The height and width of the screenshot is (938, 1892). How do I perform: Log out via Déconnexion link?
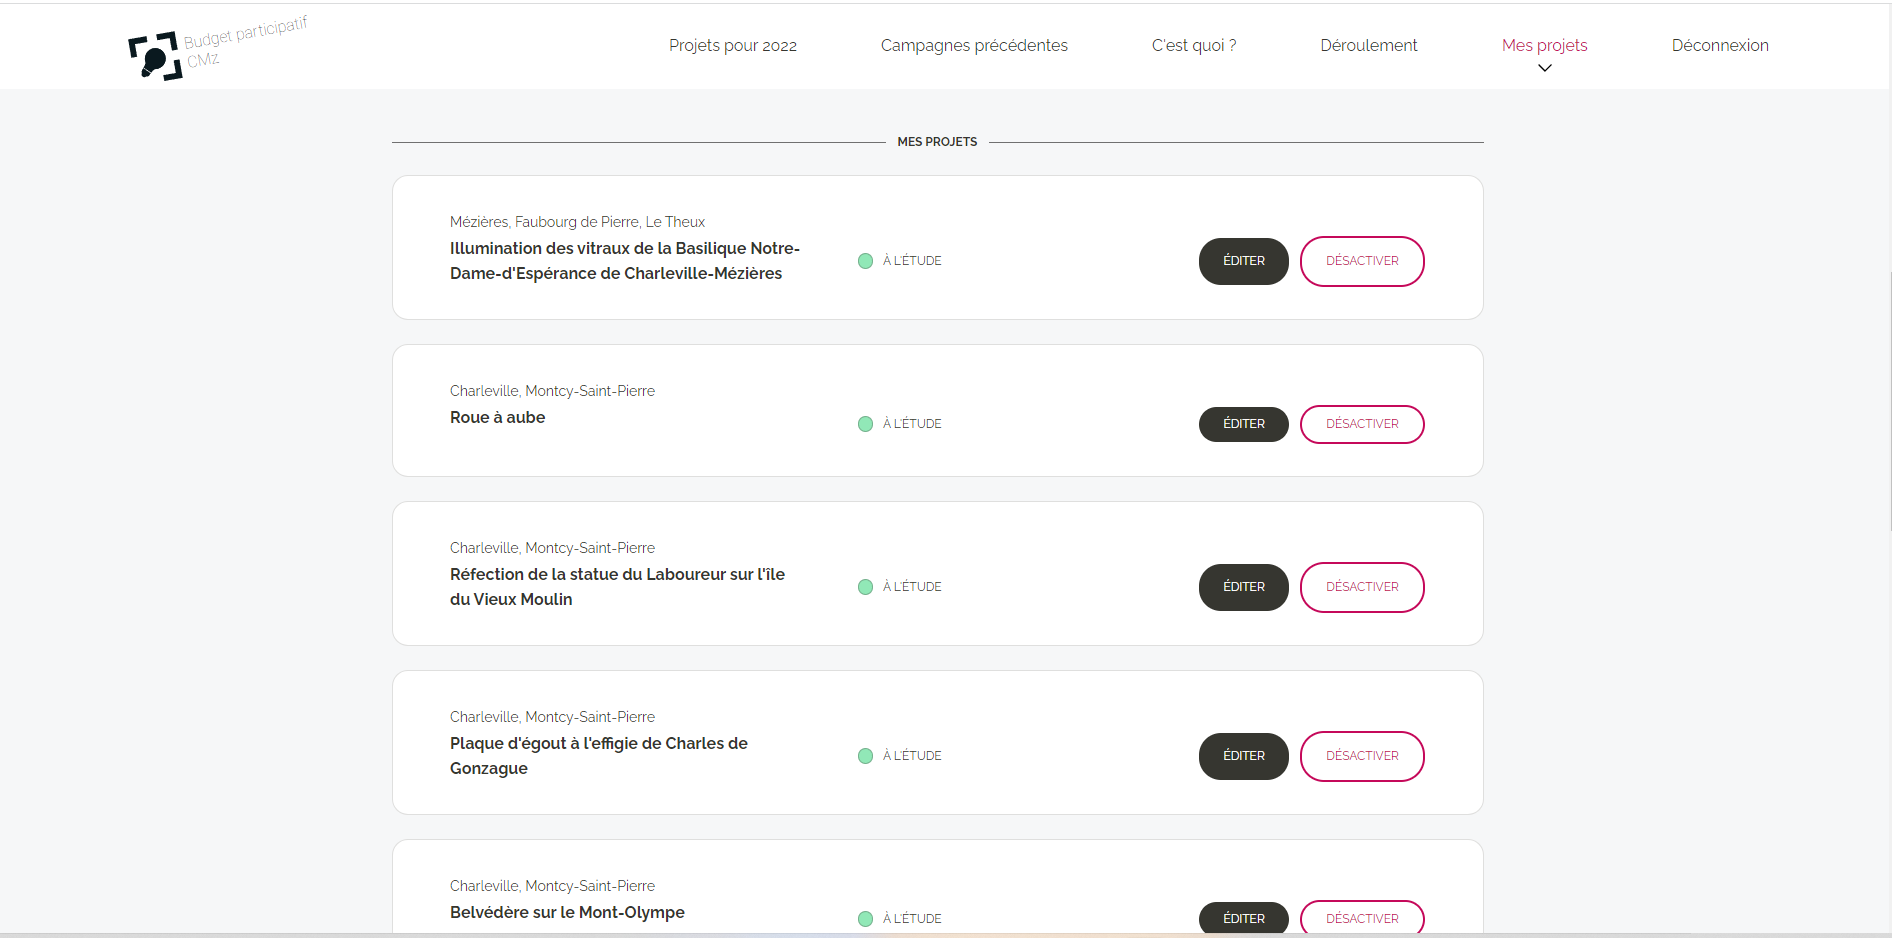point(1720,46)
